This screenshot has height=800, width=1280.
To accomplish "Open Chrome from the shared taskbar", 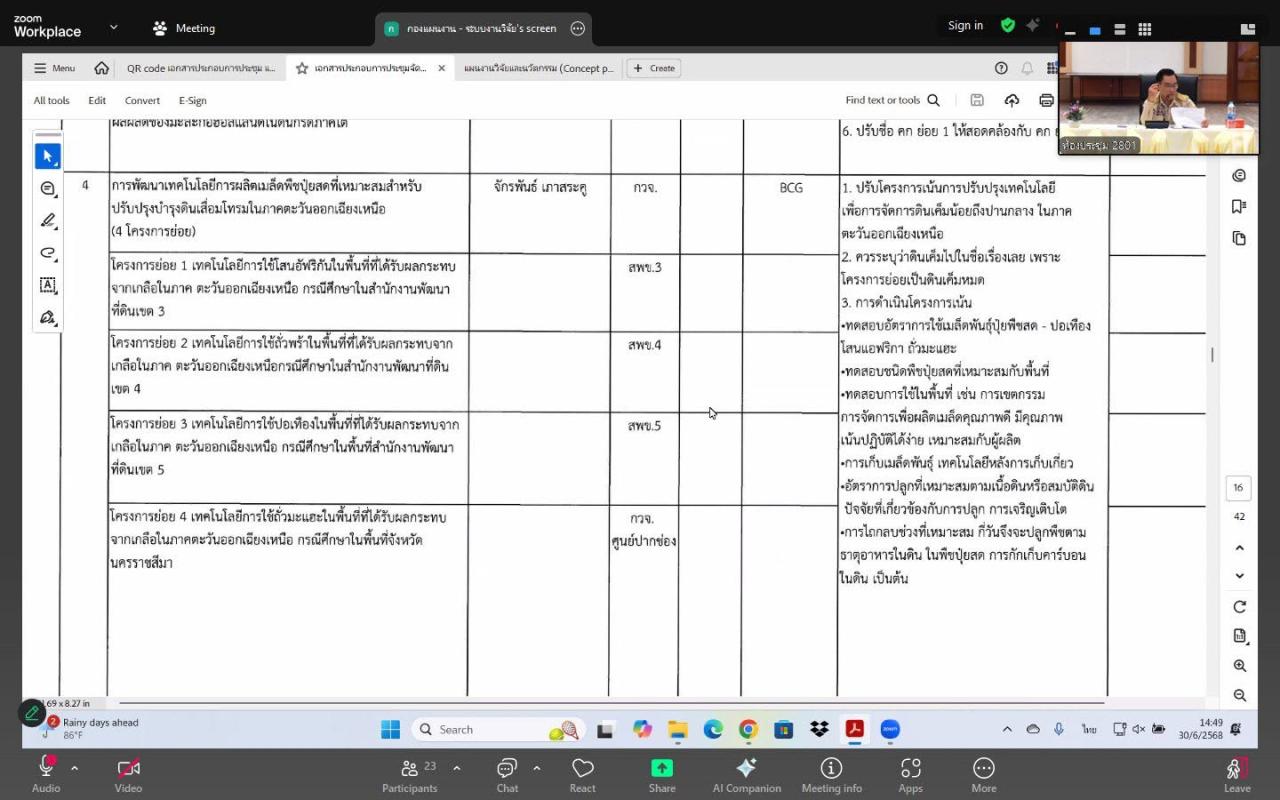I will [748, 729].
